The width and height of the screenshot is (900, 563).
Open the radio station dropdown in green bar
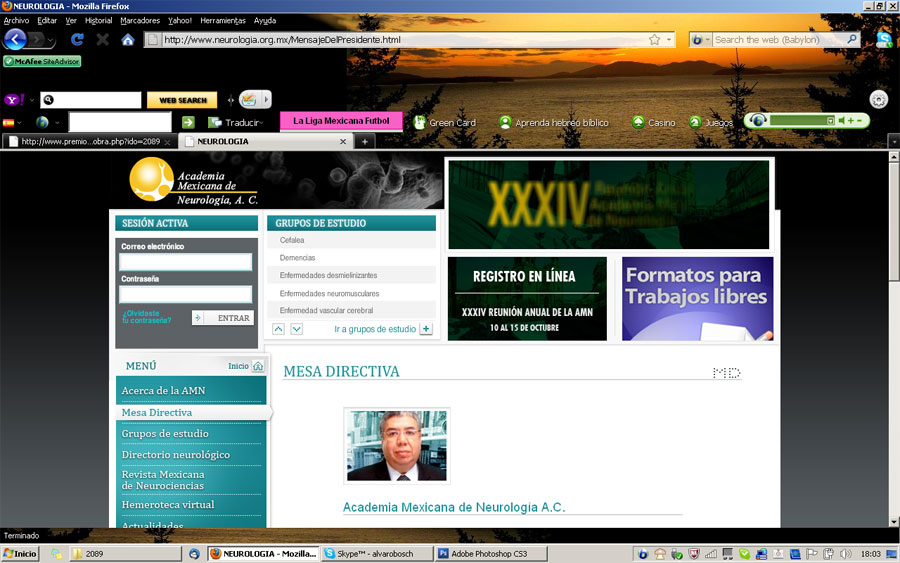[830, 121]
